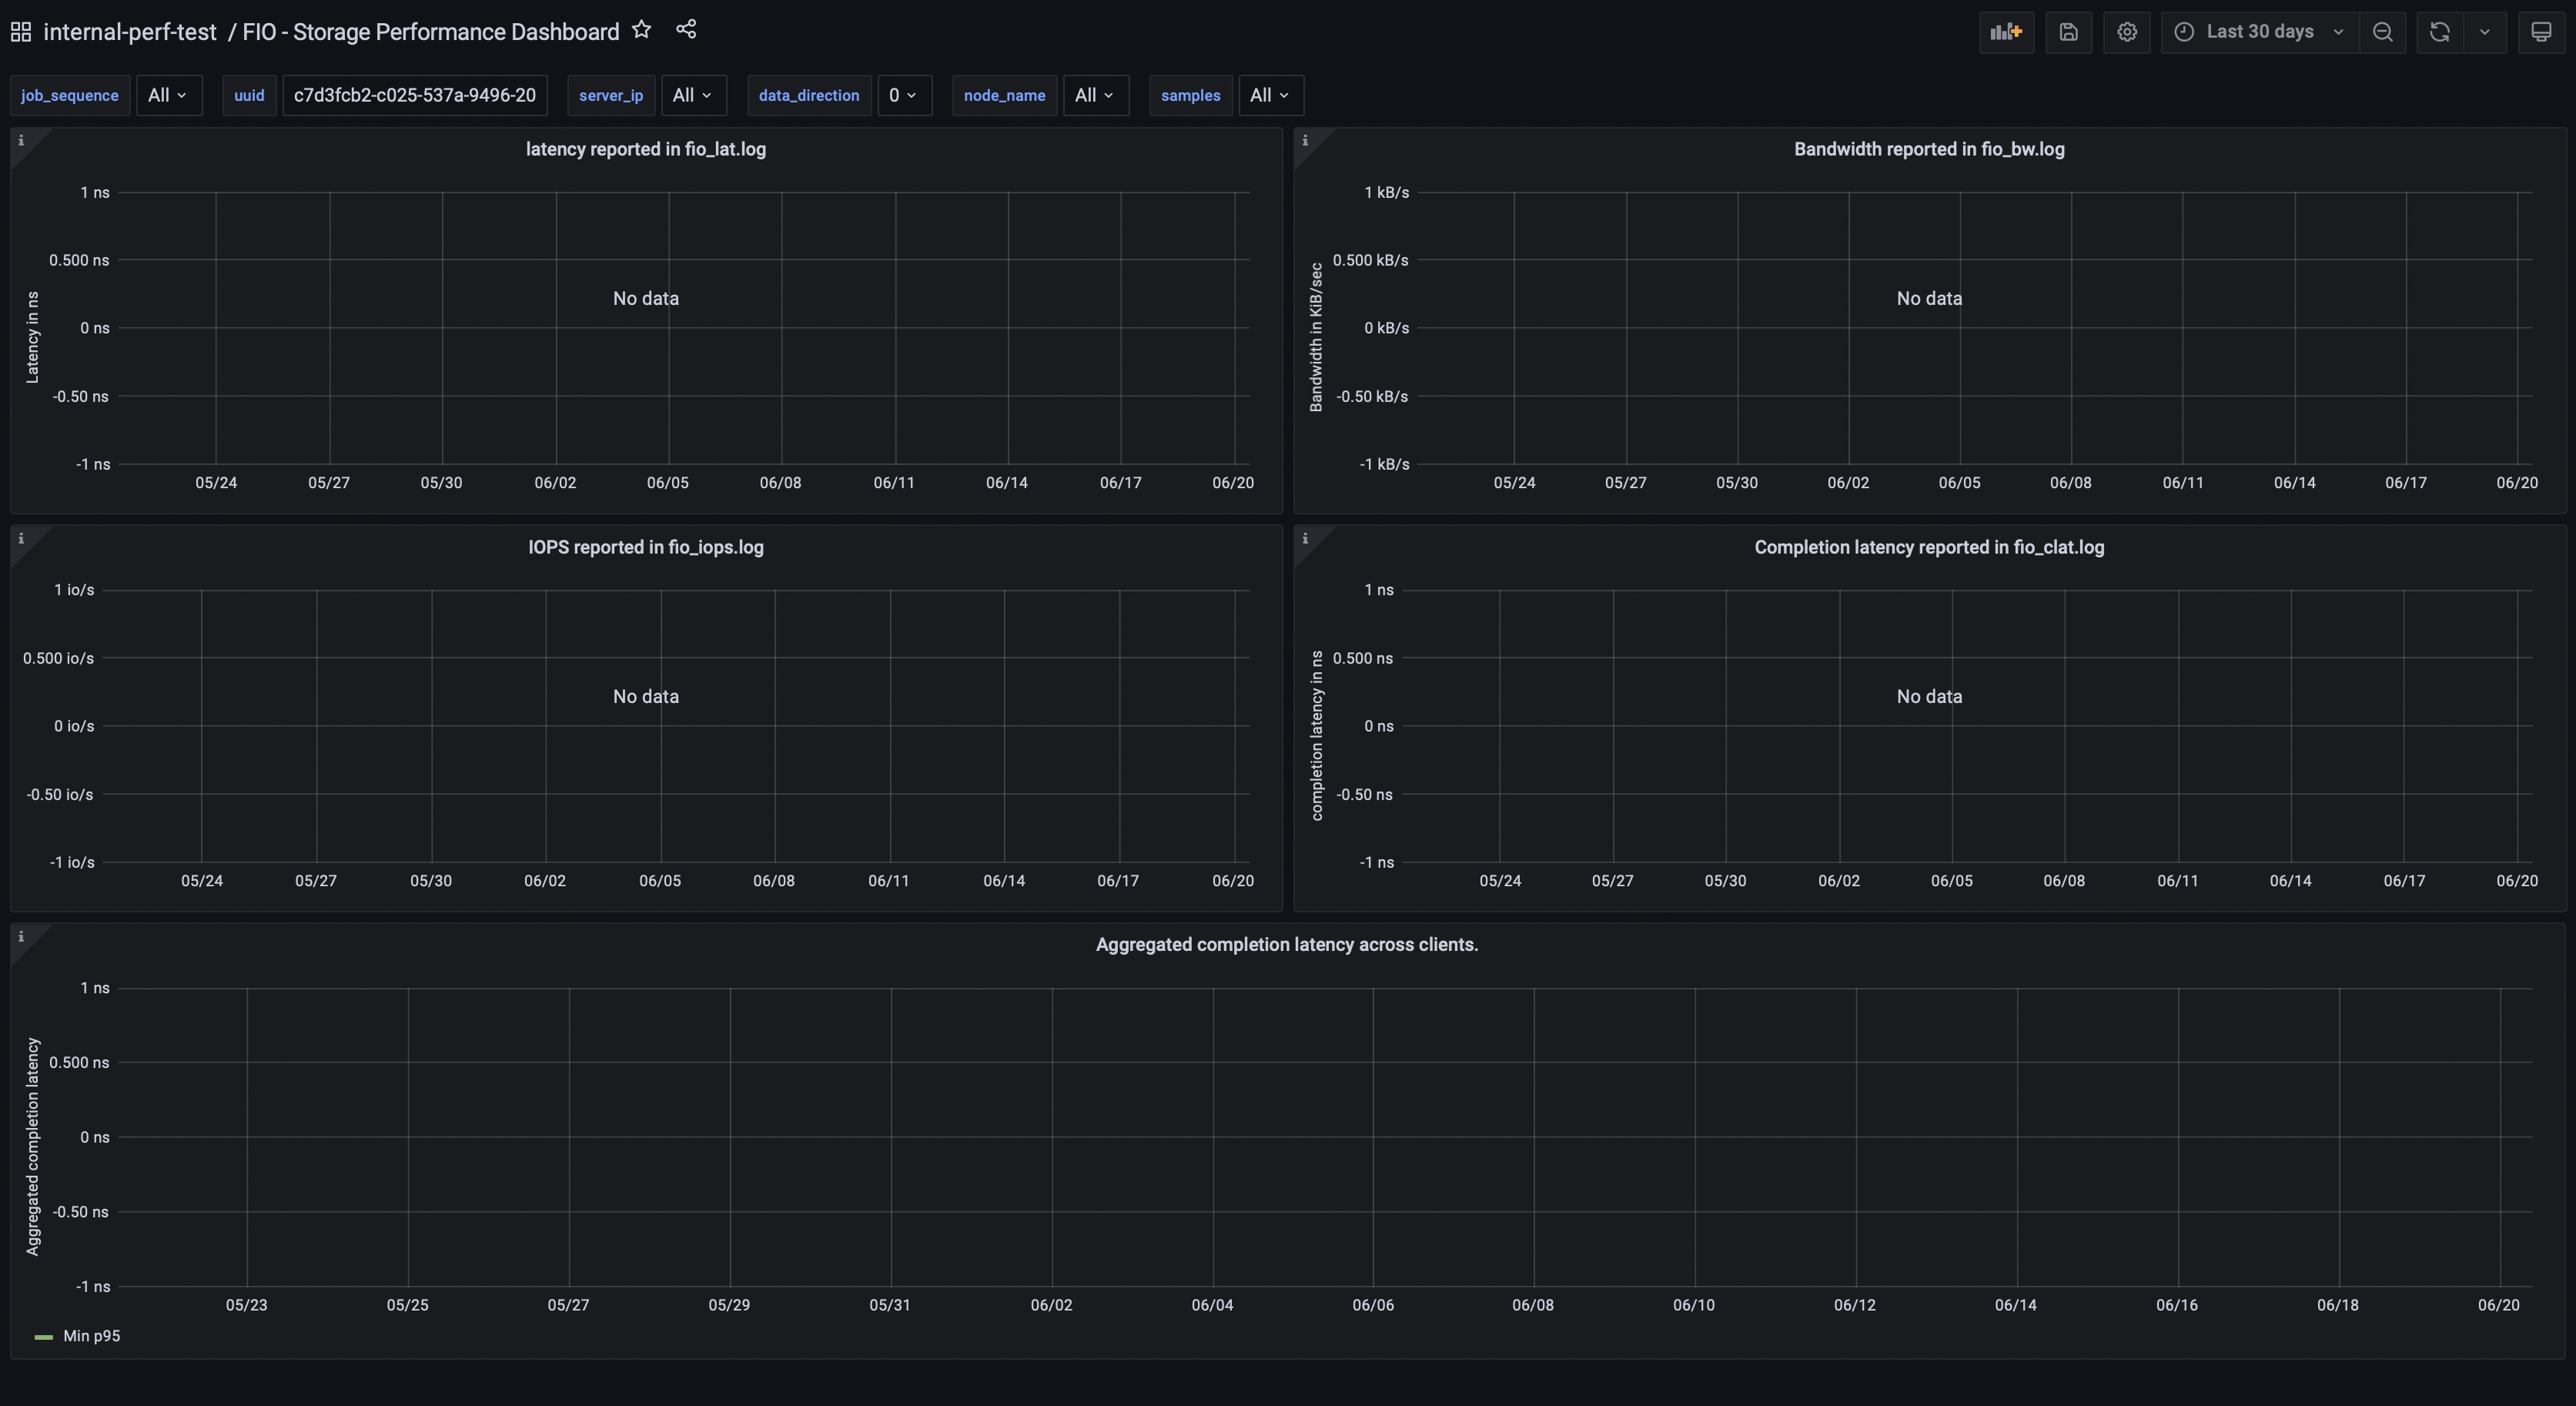Open the Bandwidth panel title menu
The width and height of the screenshot is (2576, 1406).
click(x=1928, y=149)
